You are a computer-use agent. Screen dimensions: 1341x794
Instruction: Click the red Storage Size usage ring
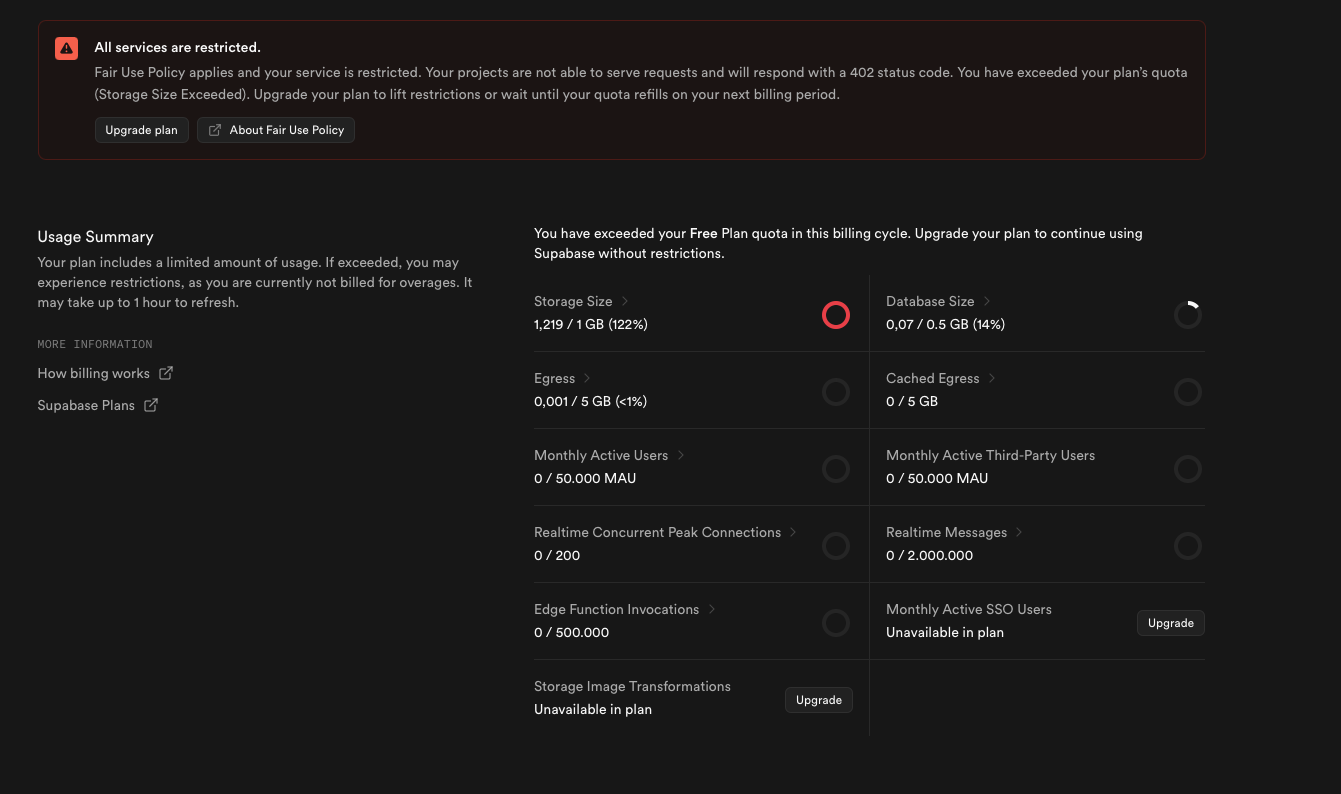(836, 315)
